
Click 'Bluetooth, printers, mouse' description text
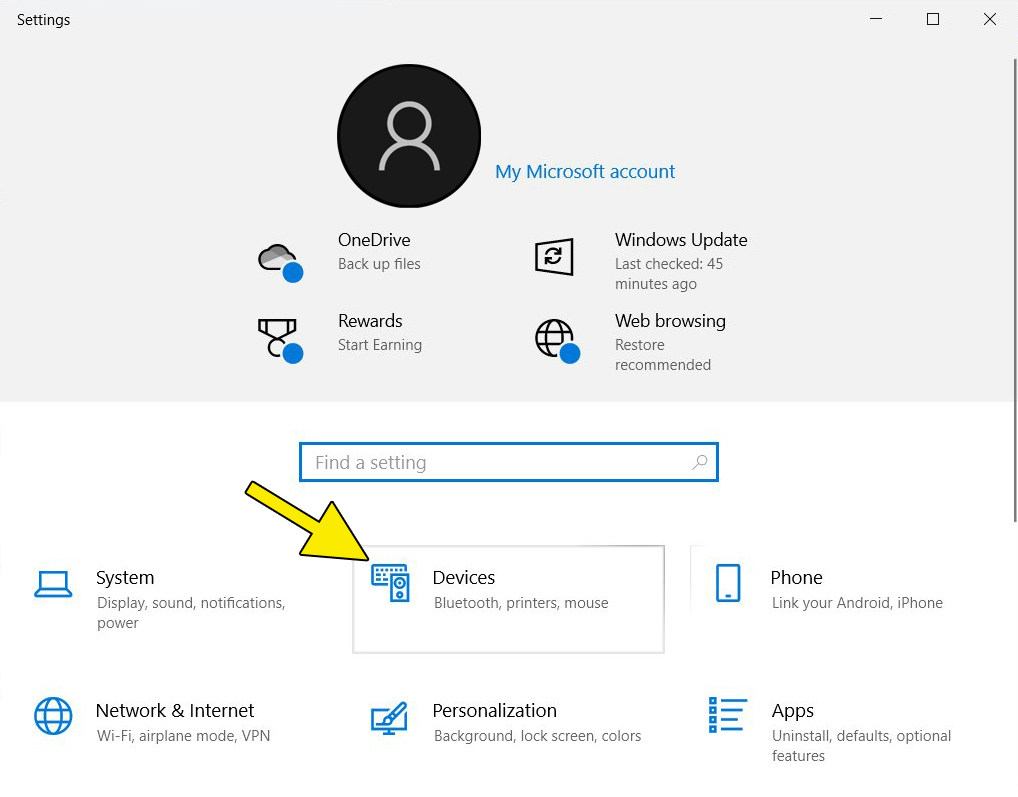tap(521, 603)
